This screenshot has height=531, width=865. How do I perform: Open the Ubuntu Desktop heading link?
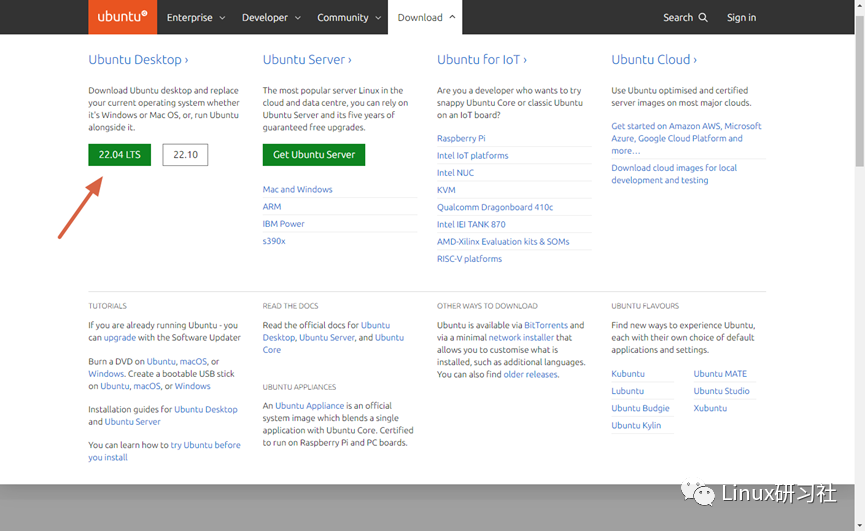138,60
